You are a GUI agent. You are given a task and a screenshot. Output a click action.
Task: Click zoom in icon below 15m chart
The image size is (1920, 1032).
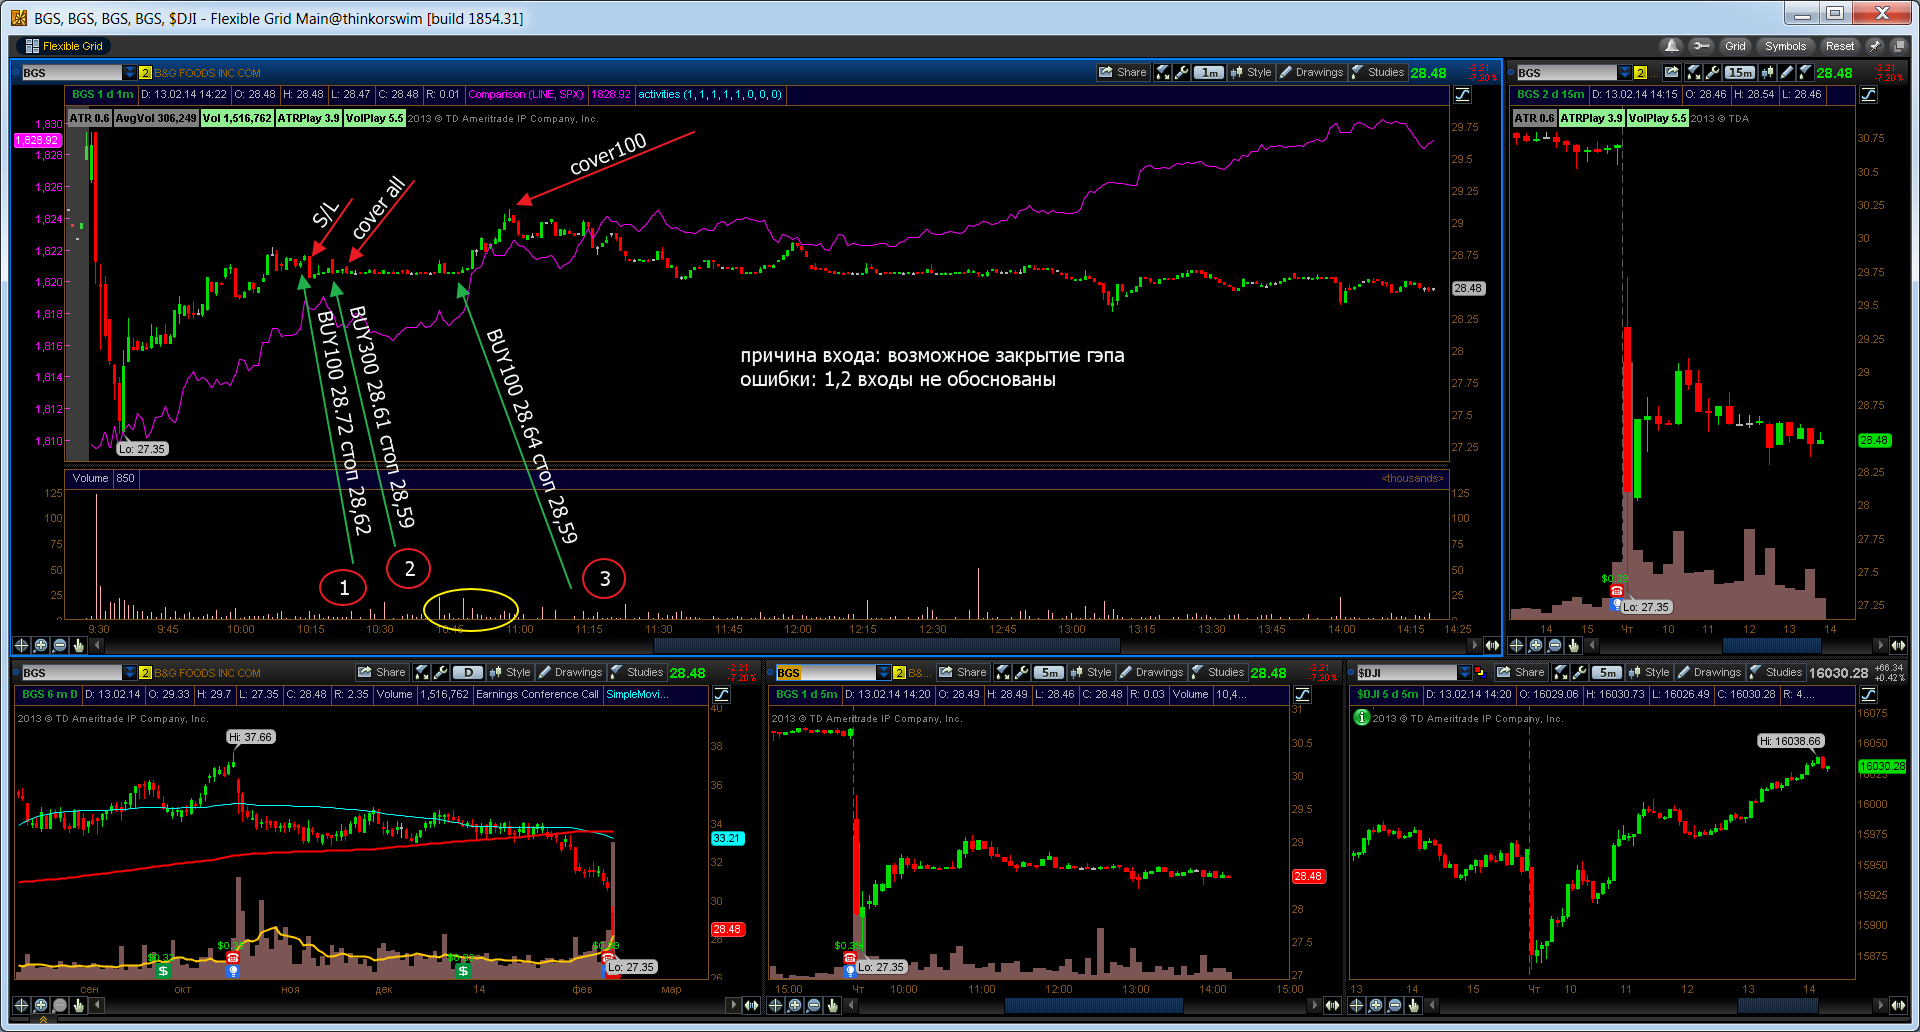(1535, 645)
